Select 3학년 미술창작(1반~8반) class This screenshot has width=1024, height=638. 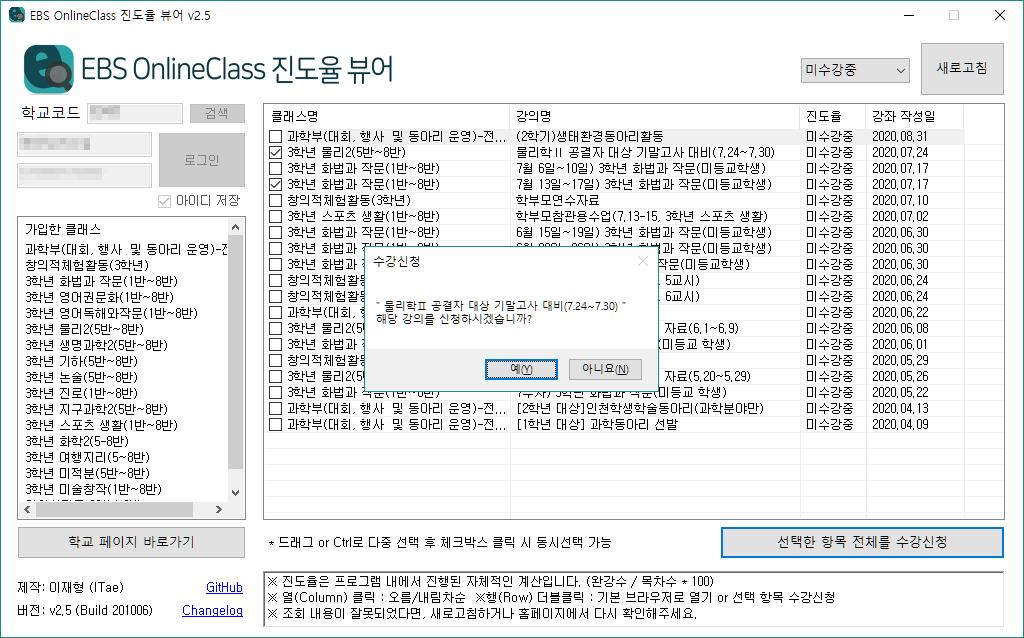(x=93, y=489)
